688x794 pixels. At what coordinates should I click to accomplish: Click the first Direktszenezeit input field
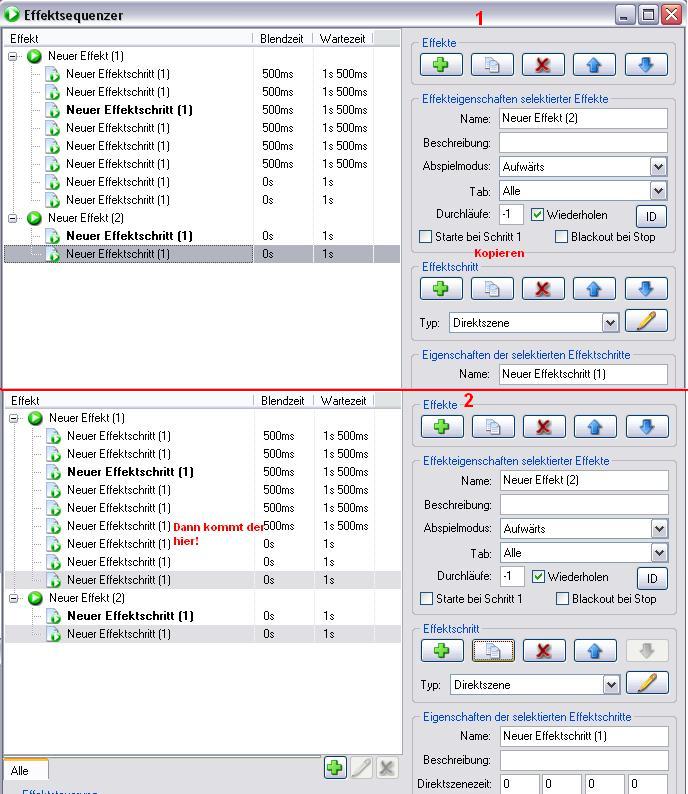pyautogui.click(x=519, y=785)
